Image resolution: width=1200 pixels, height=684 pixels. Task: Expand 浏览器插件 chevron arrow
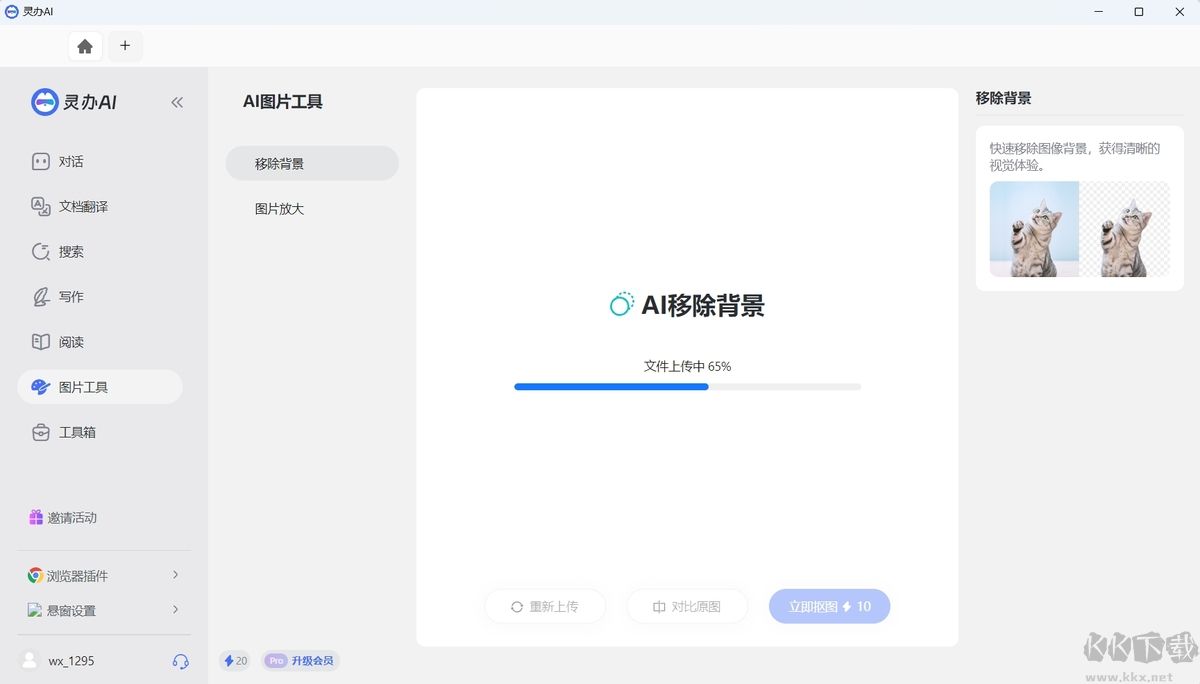175,575
